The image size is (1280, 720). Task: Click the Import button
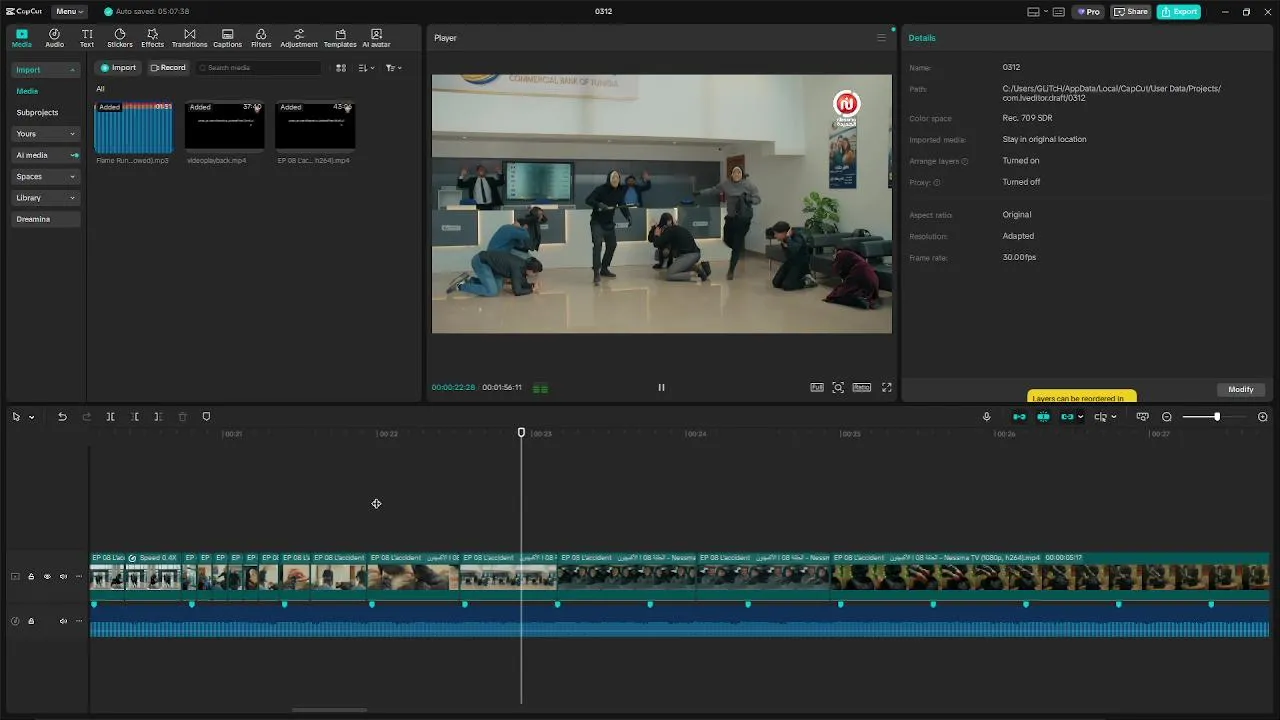click(118, 68)
